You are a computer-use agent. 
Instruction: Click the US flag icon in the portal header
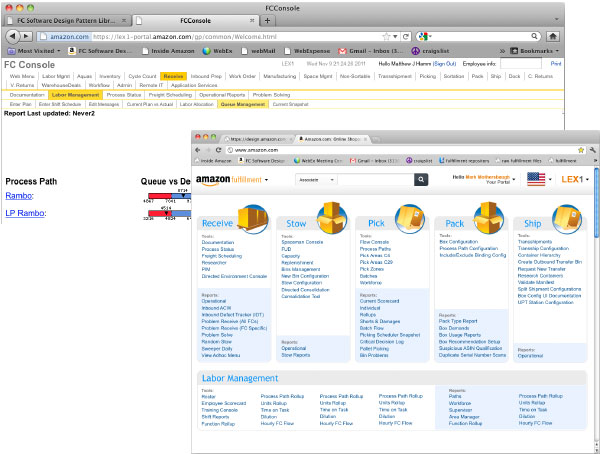(536, 179)
